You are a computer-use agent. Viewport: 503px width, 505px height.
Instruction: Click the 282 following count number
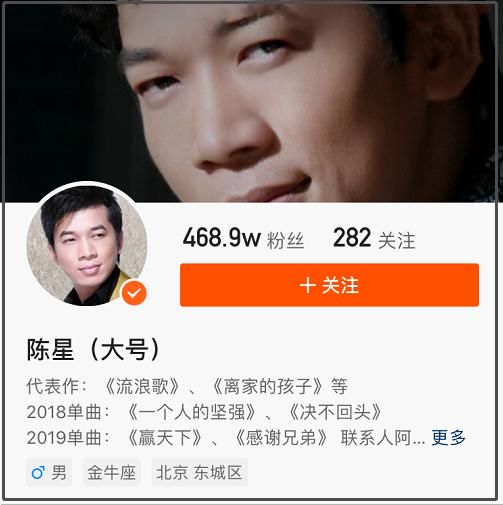pos(352,237)
